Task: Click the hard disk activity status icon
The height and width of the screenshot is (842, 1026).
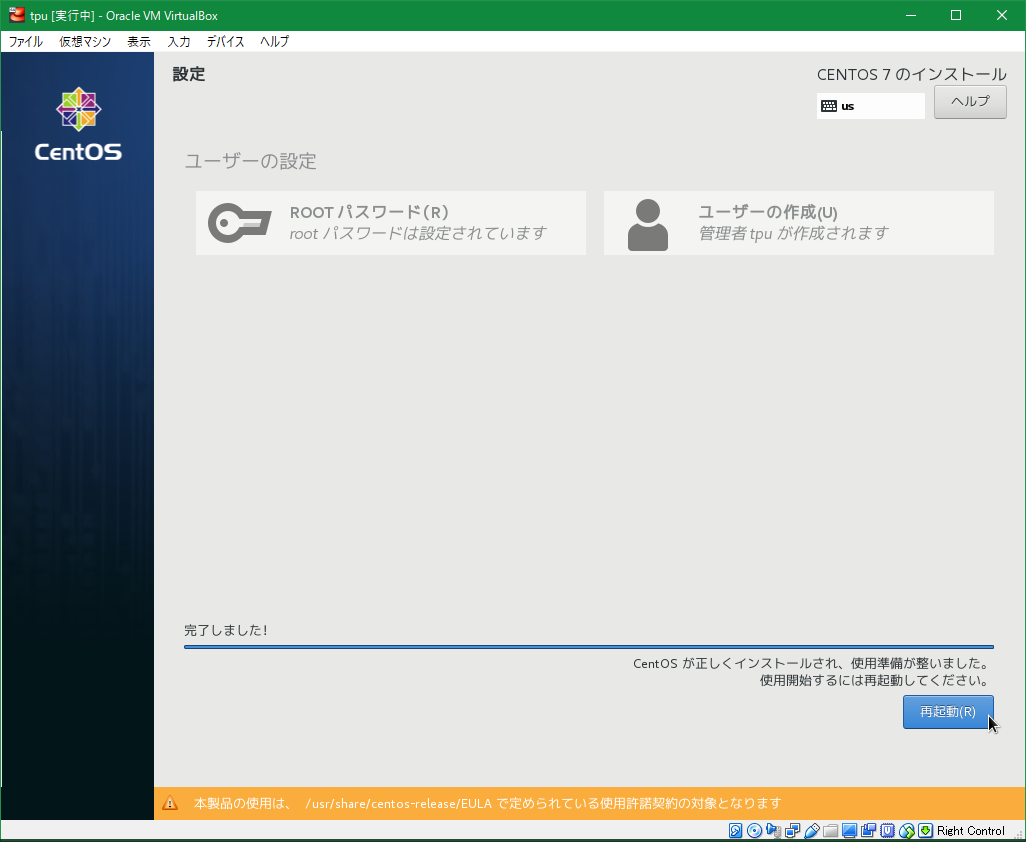Action: click(x=736, y=831)
